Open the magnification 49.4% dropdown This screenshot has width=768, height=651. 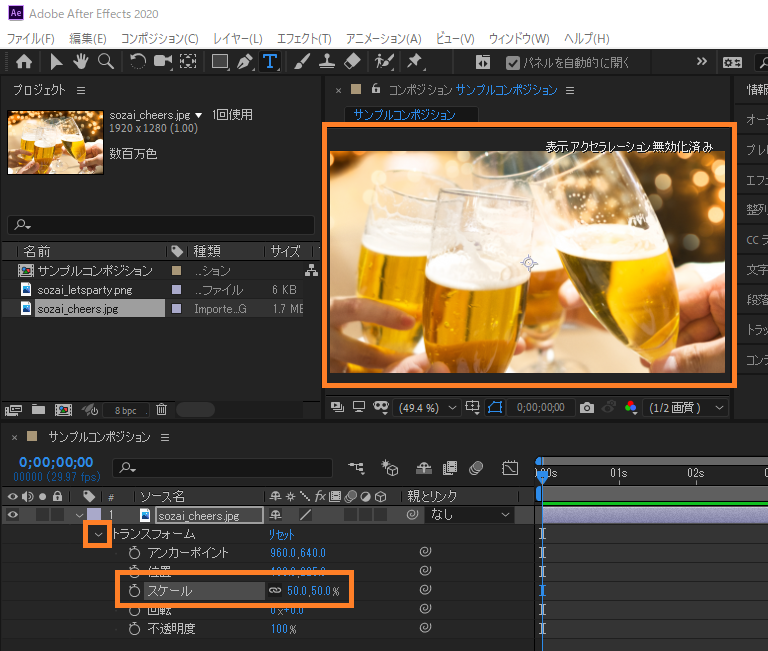coord(427,408)
